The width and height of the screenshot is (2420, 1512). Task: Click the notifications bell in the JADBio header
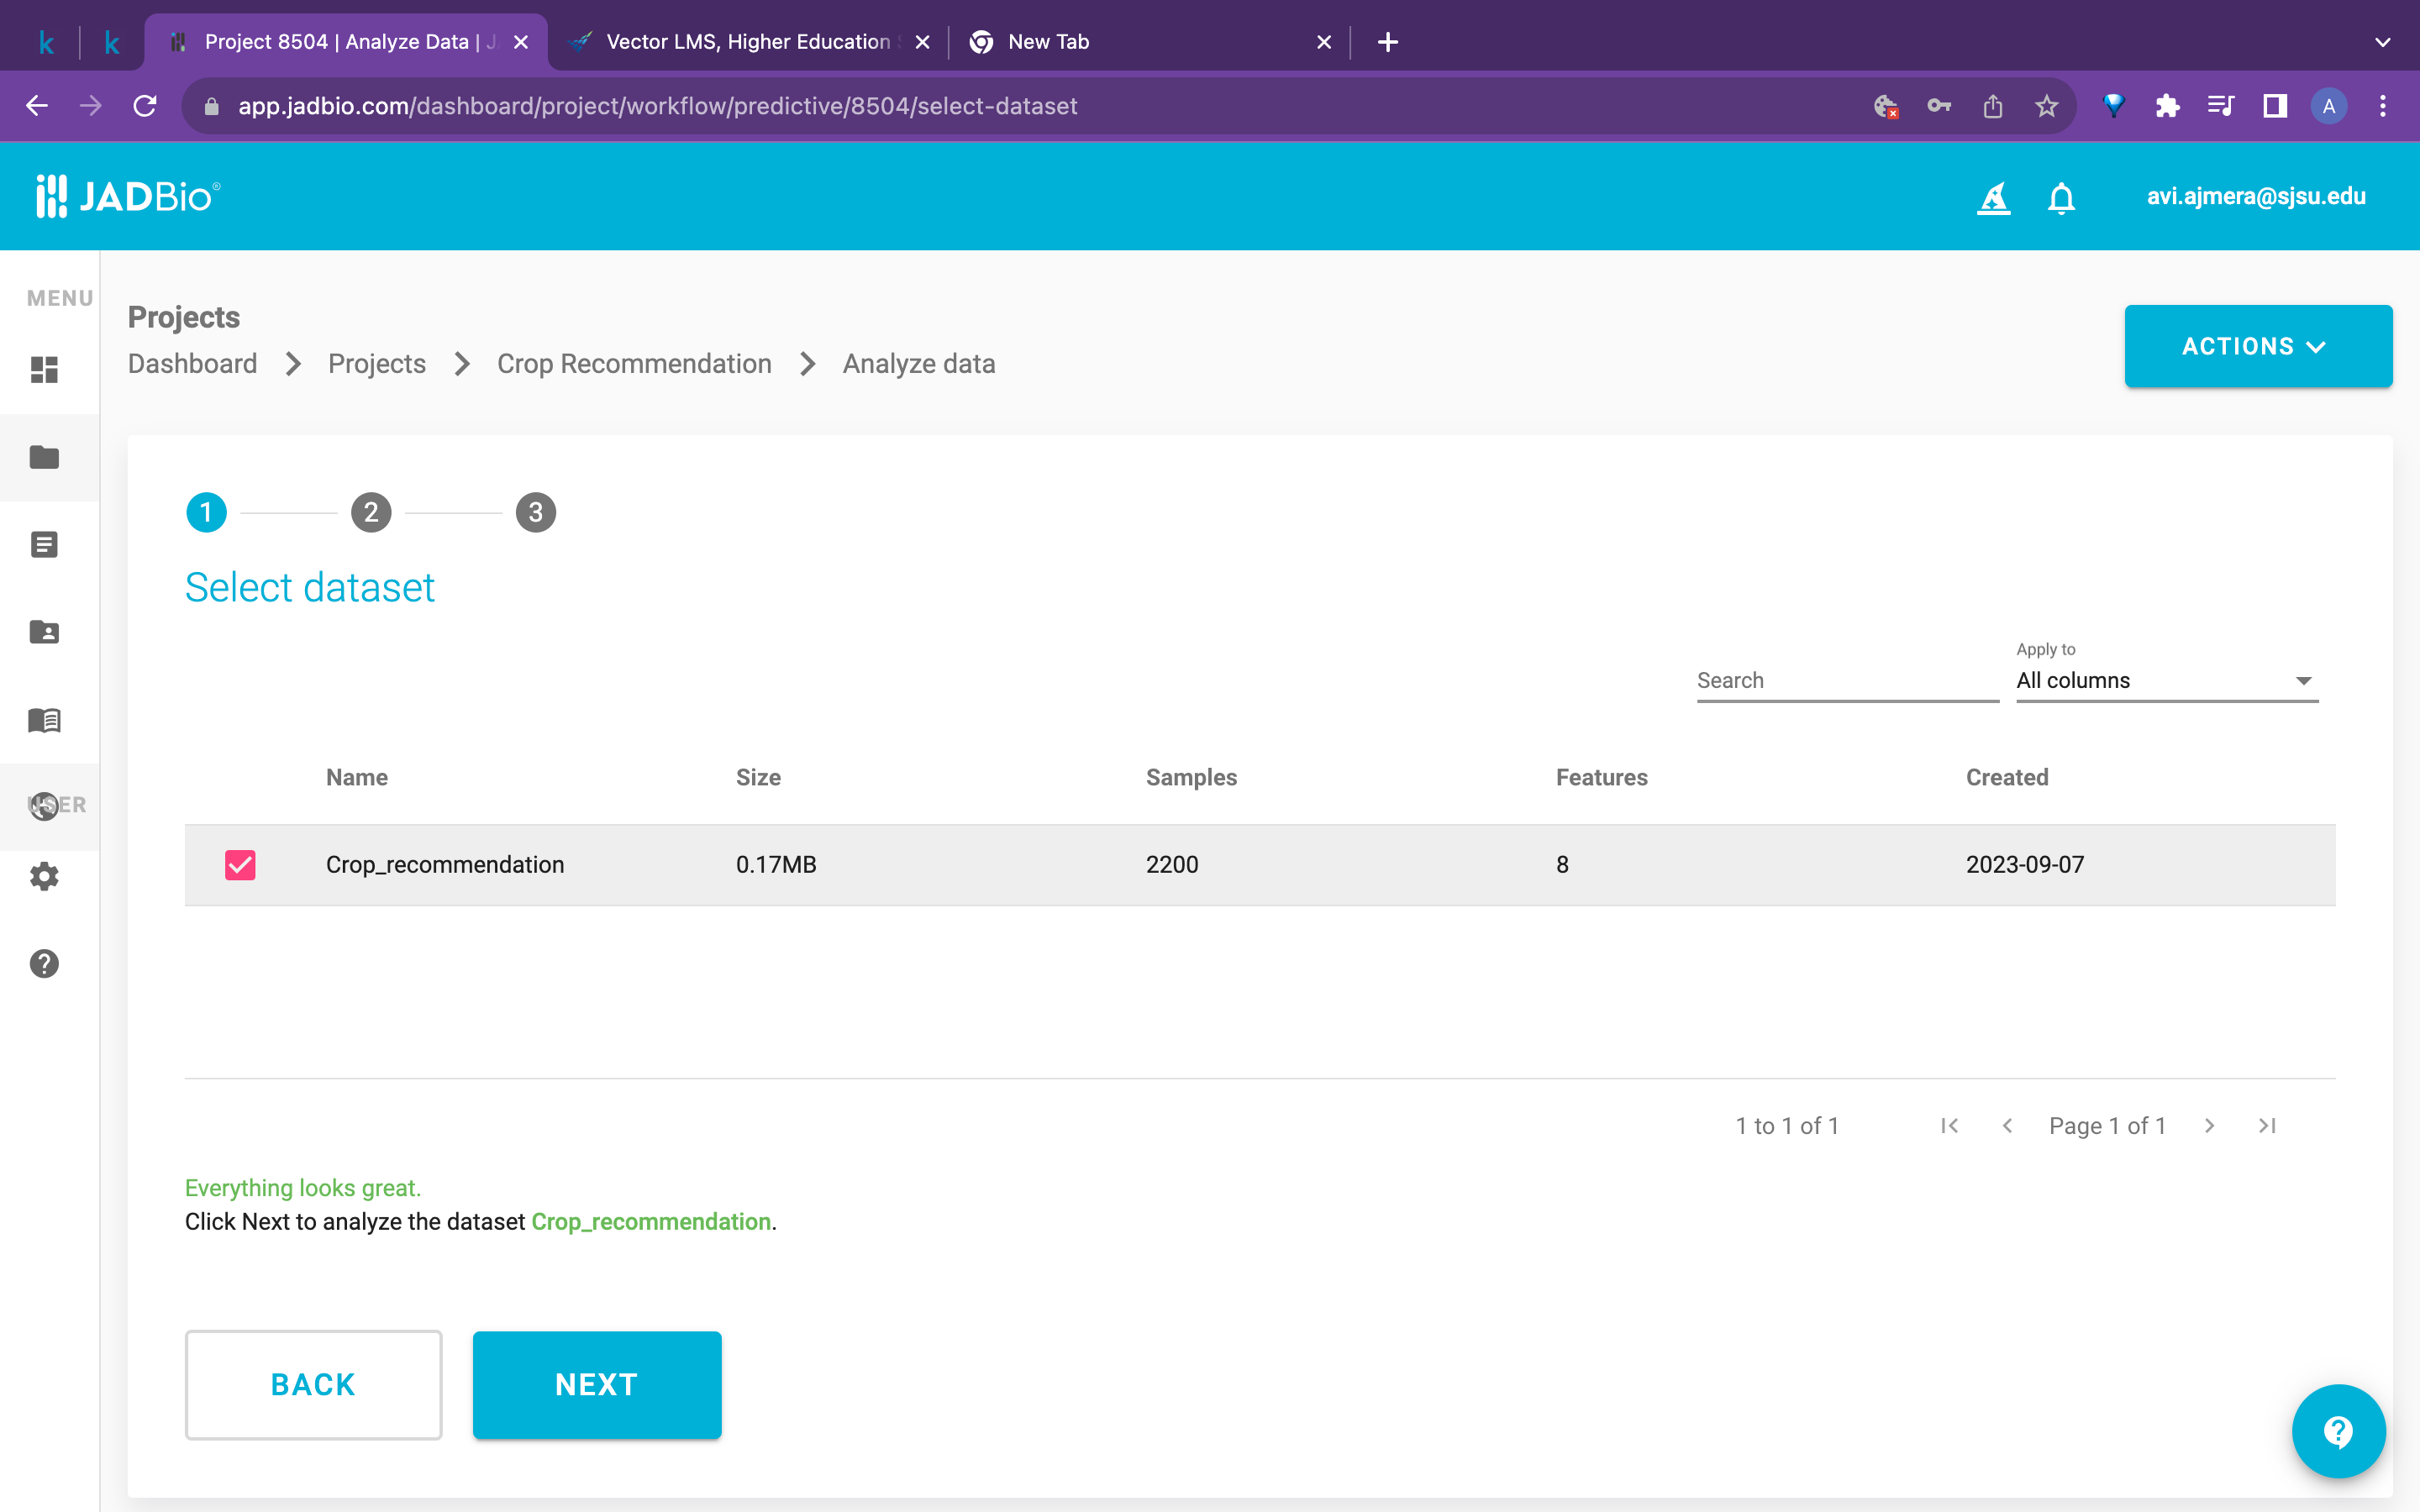point(2061,197)
